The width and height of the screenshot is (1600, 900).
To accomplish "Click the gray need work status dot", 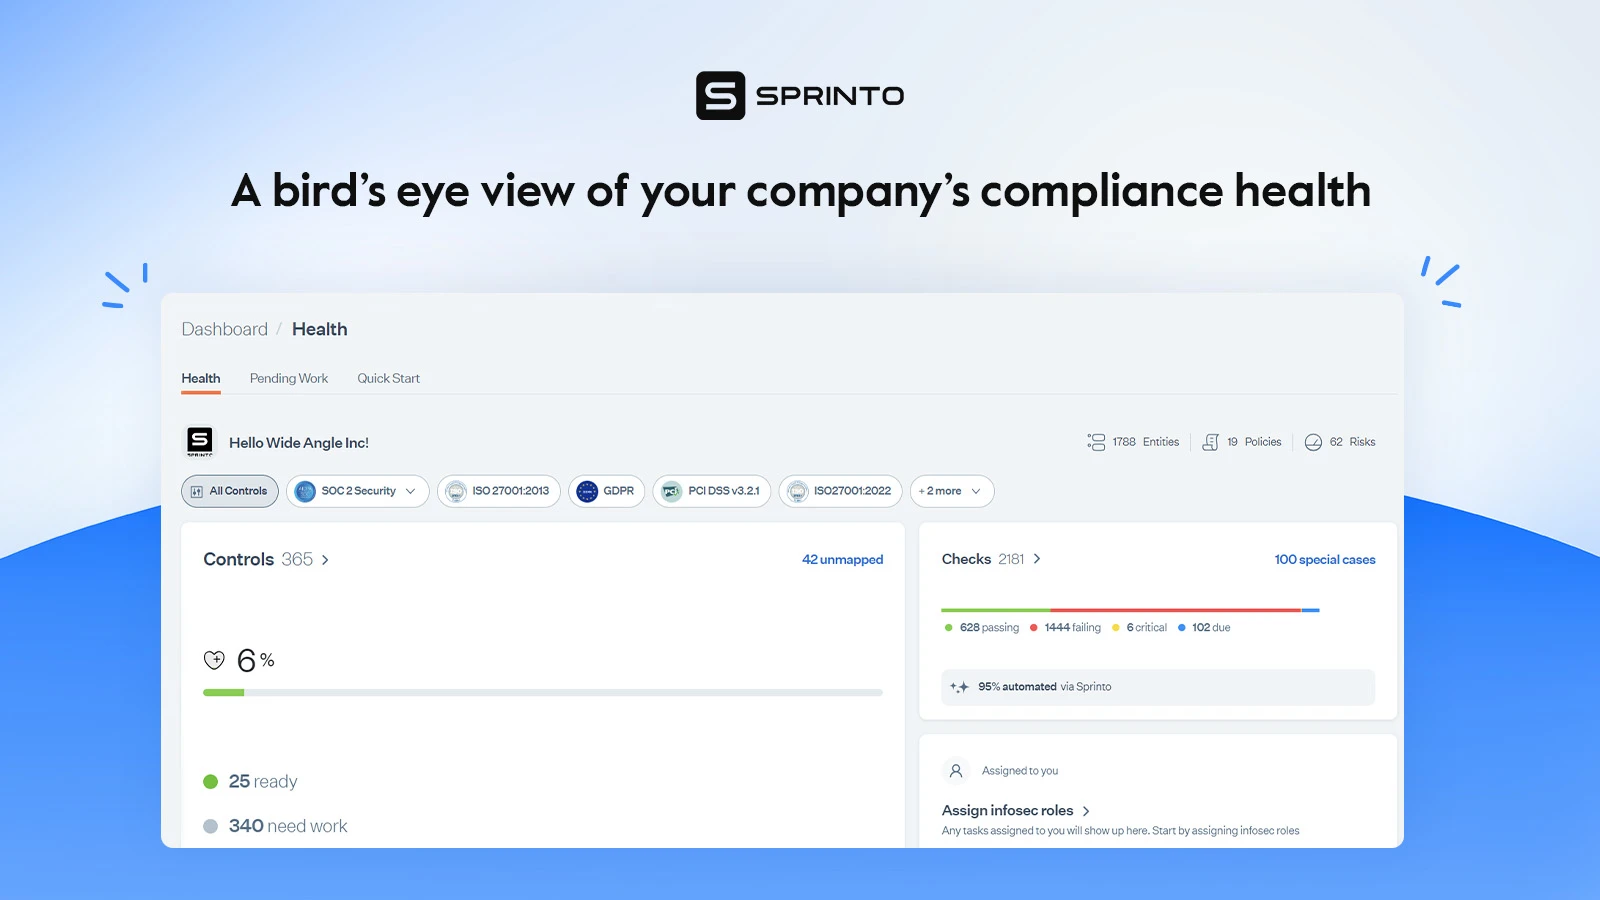I will (210, 826).
